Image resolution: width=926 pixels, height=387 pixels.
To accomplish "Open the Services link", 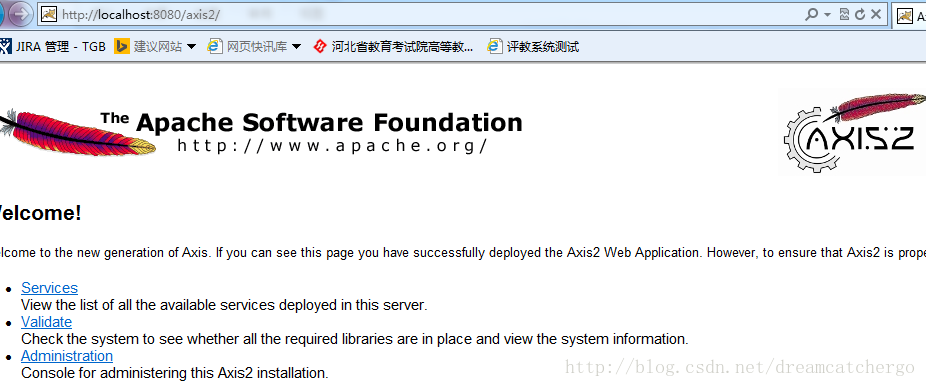I will coord(50,288).
